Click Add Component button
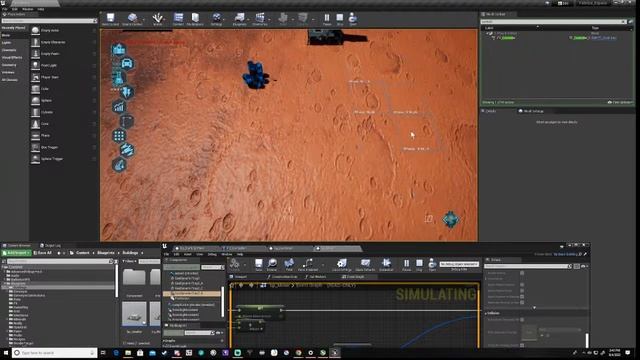Screen dimensions: 640x360 (x=181, y=267)
